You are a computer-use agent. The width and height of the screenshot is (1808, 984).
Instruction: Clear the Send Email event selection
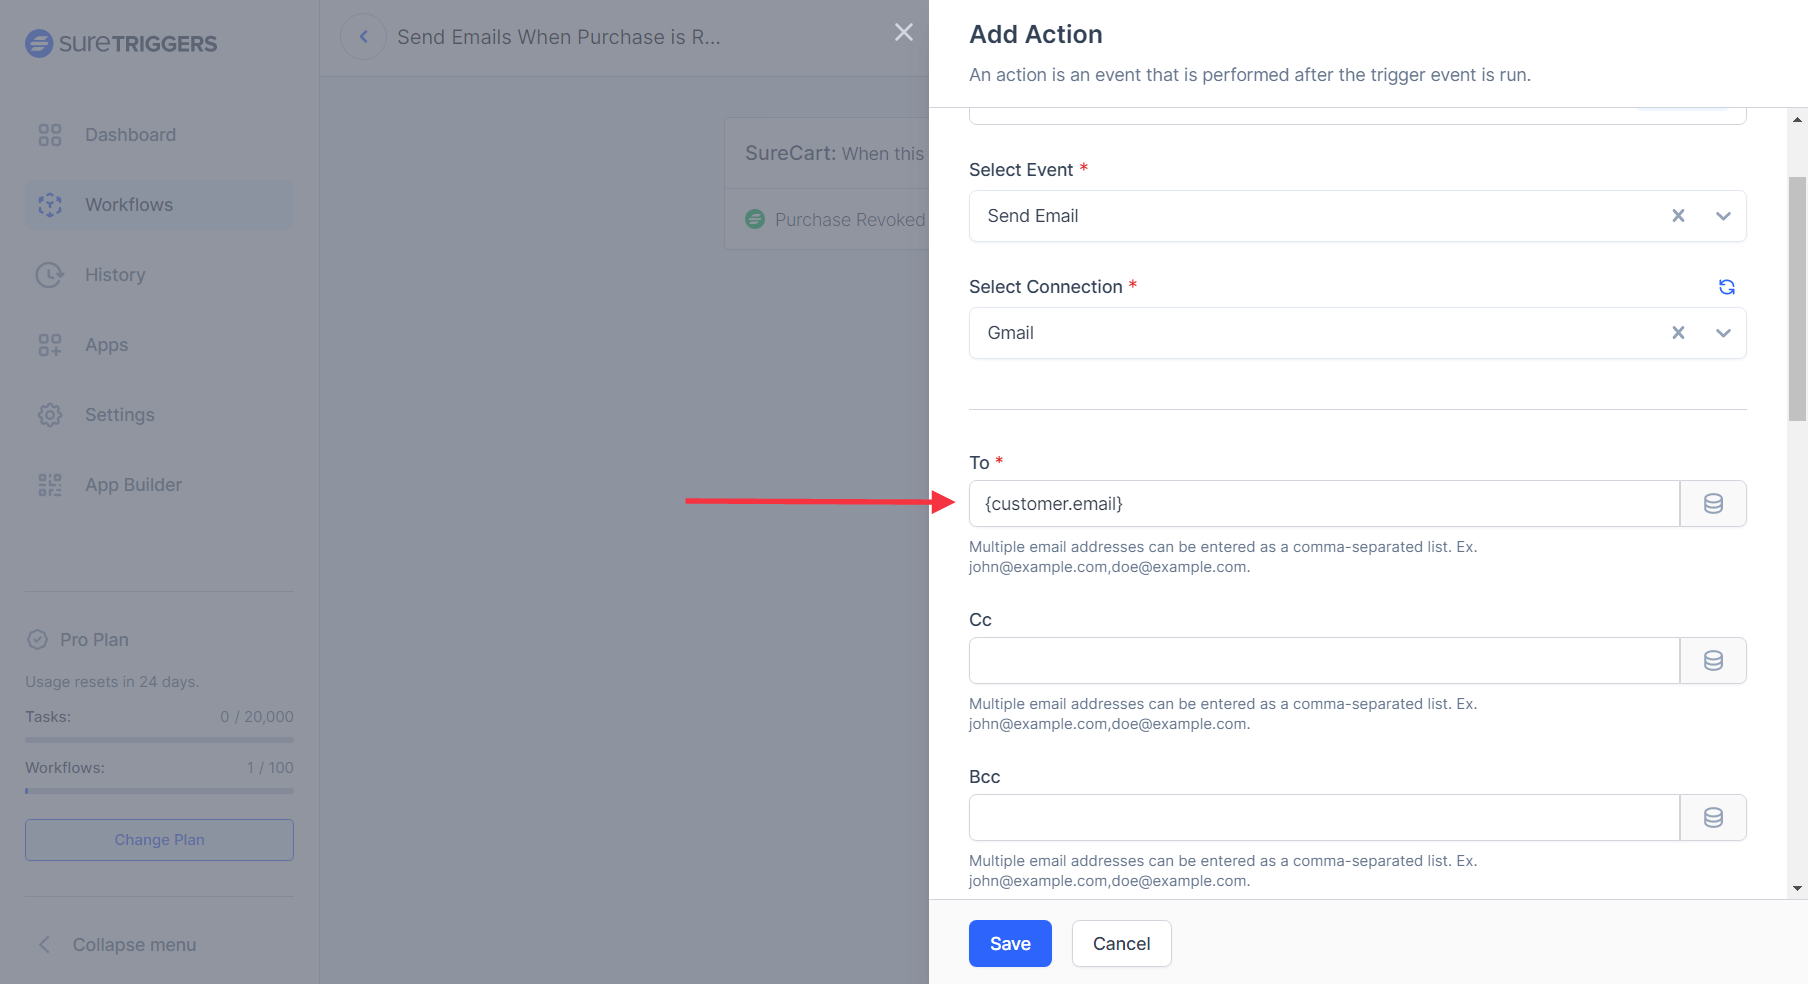click(x=1678, y=216)
